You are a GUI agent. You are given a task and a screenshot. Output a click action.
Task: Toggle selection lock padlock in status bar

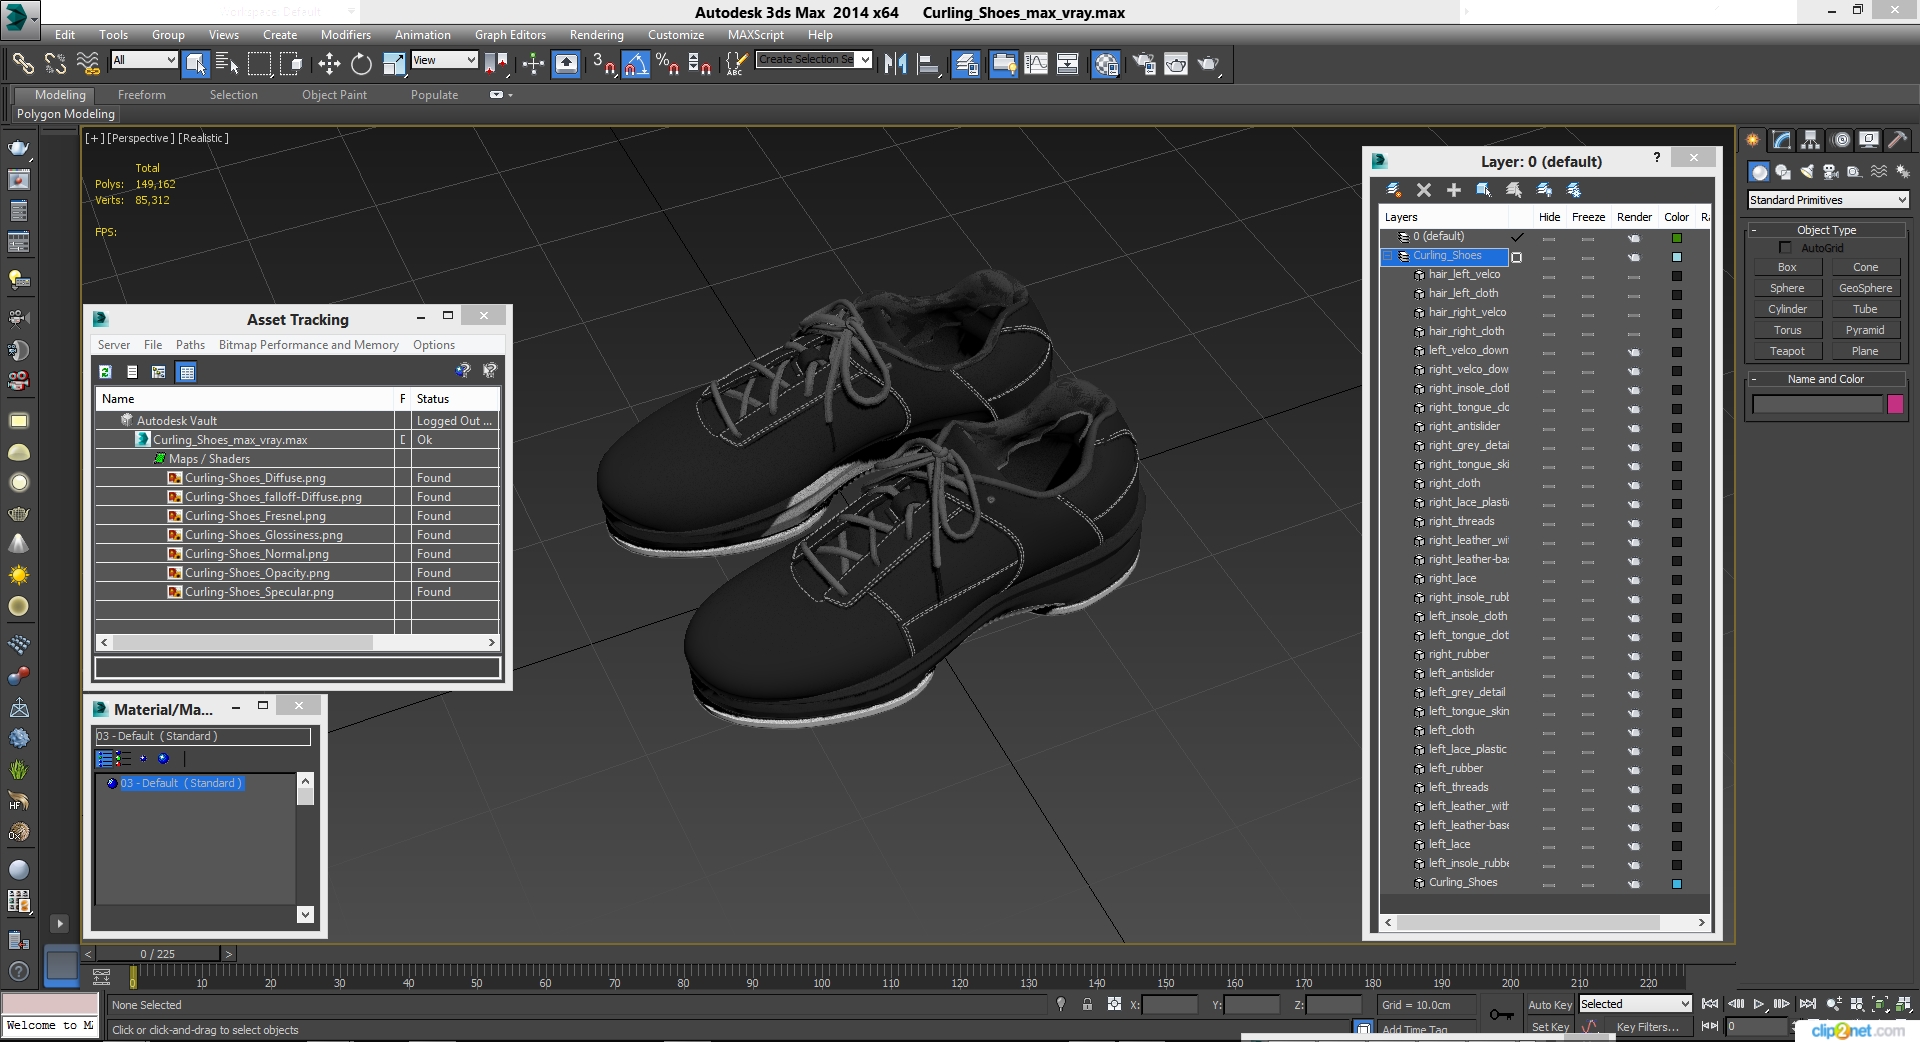tap(1087, 1004)
